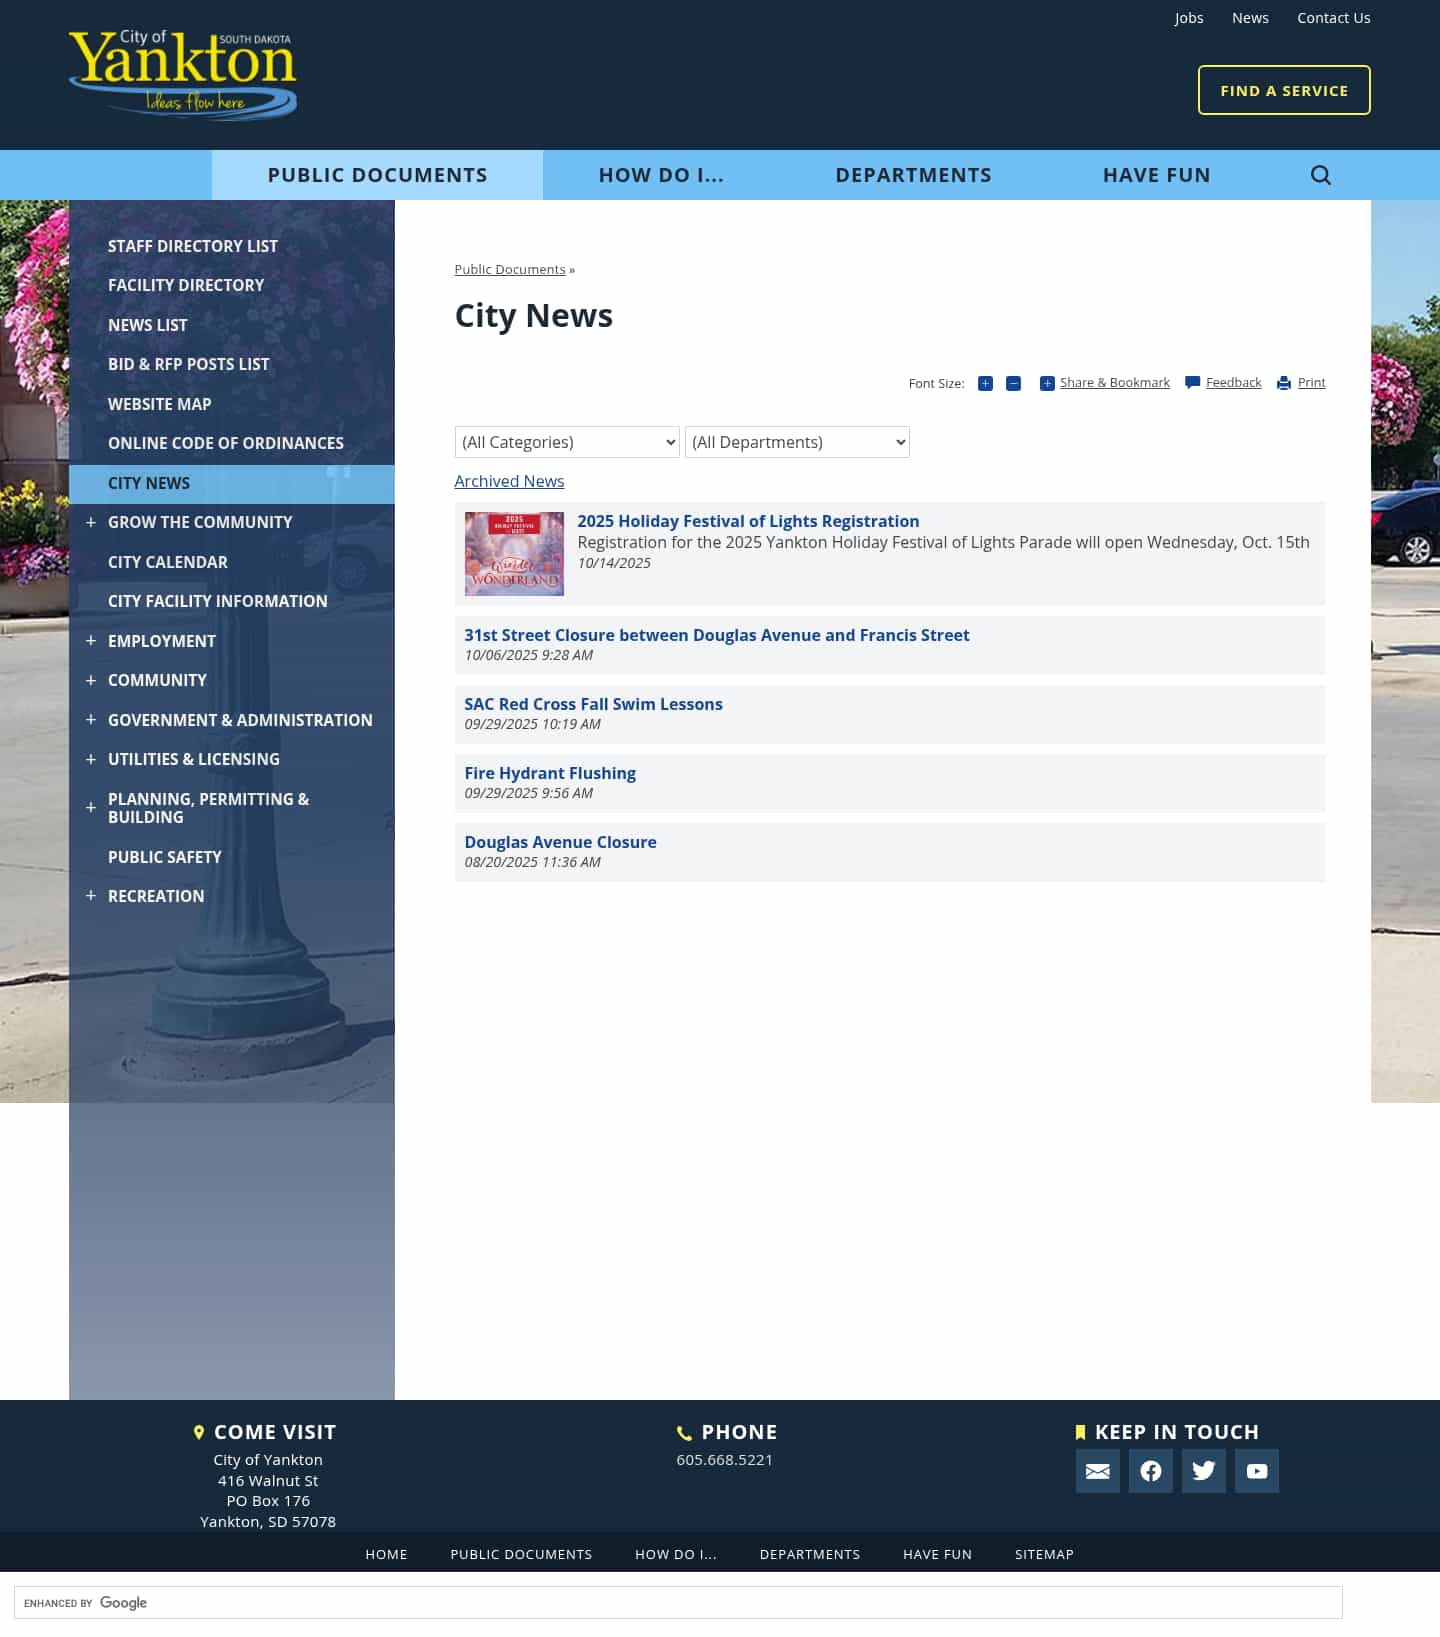Screen dimensions: 1440x1637
Task: Click the Holiday Festival of Lights thumbnail
Action: pyautogui.click(x=514, y=554)
